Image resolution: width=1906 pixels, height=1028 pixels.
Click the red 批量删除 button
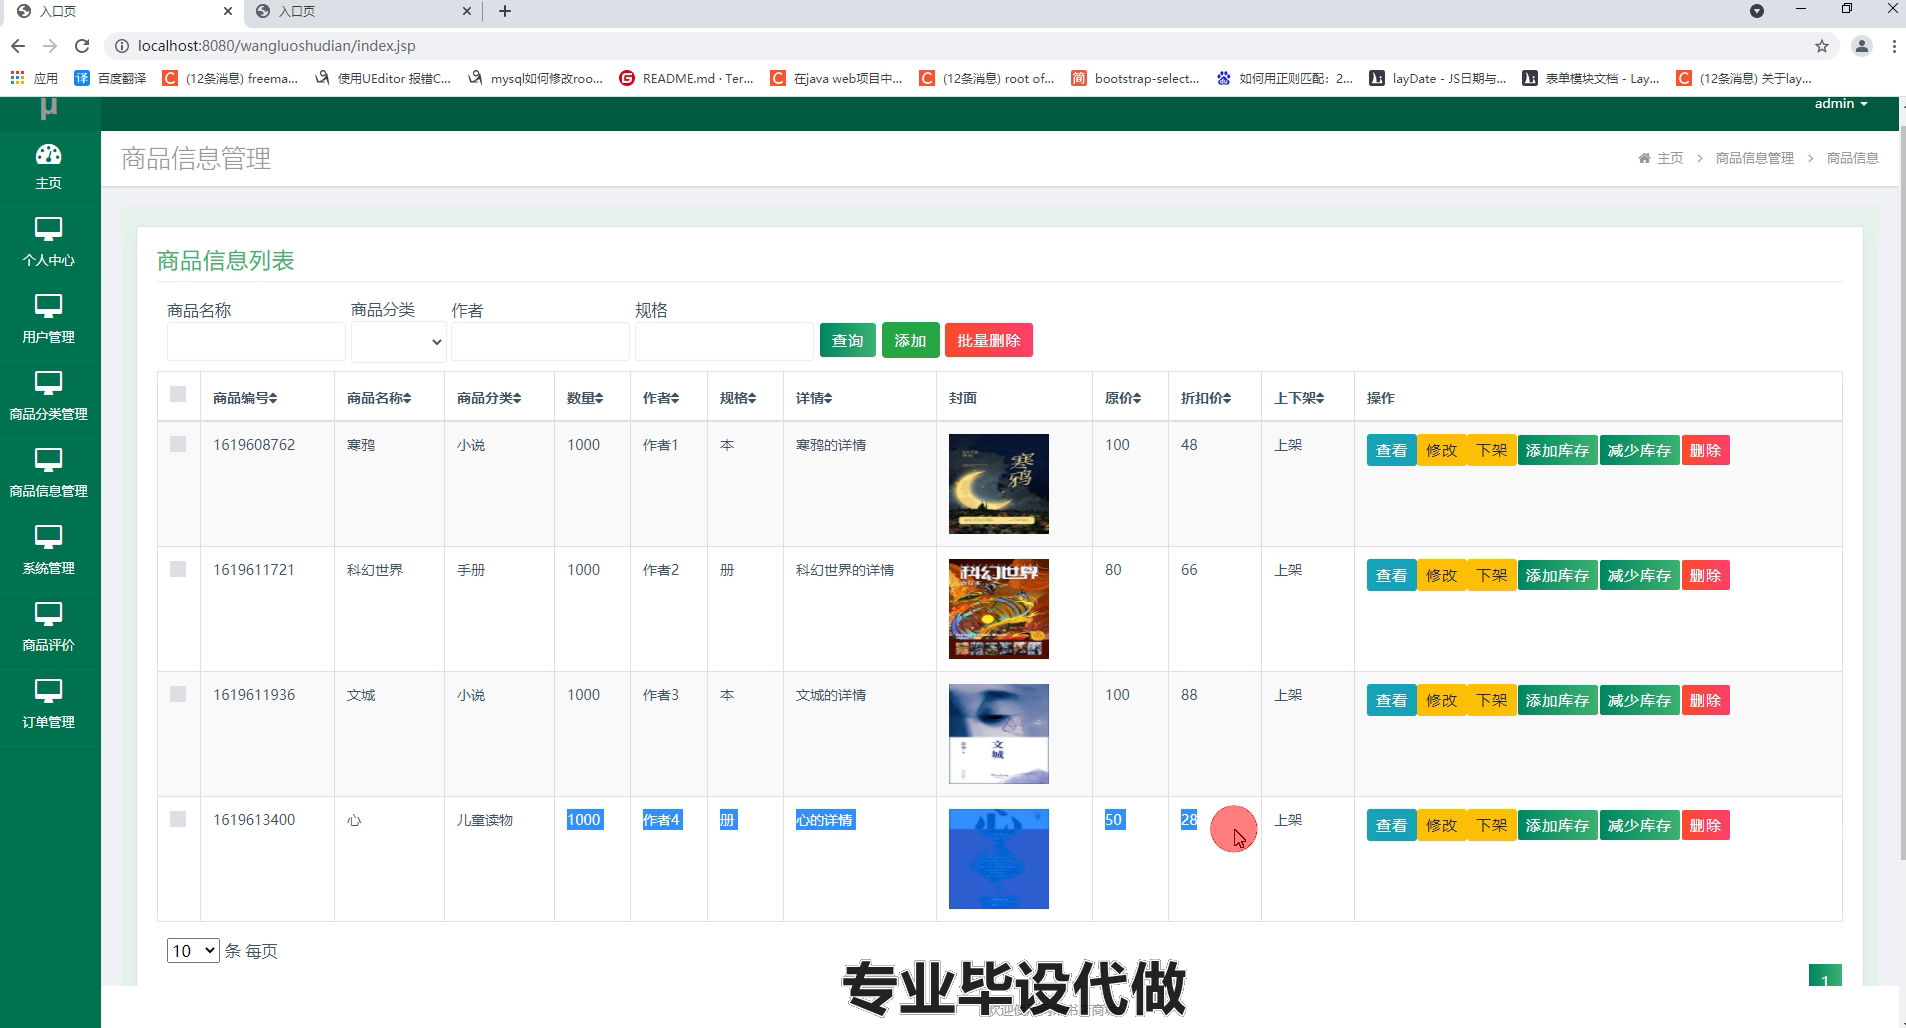tap(989, 341)
